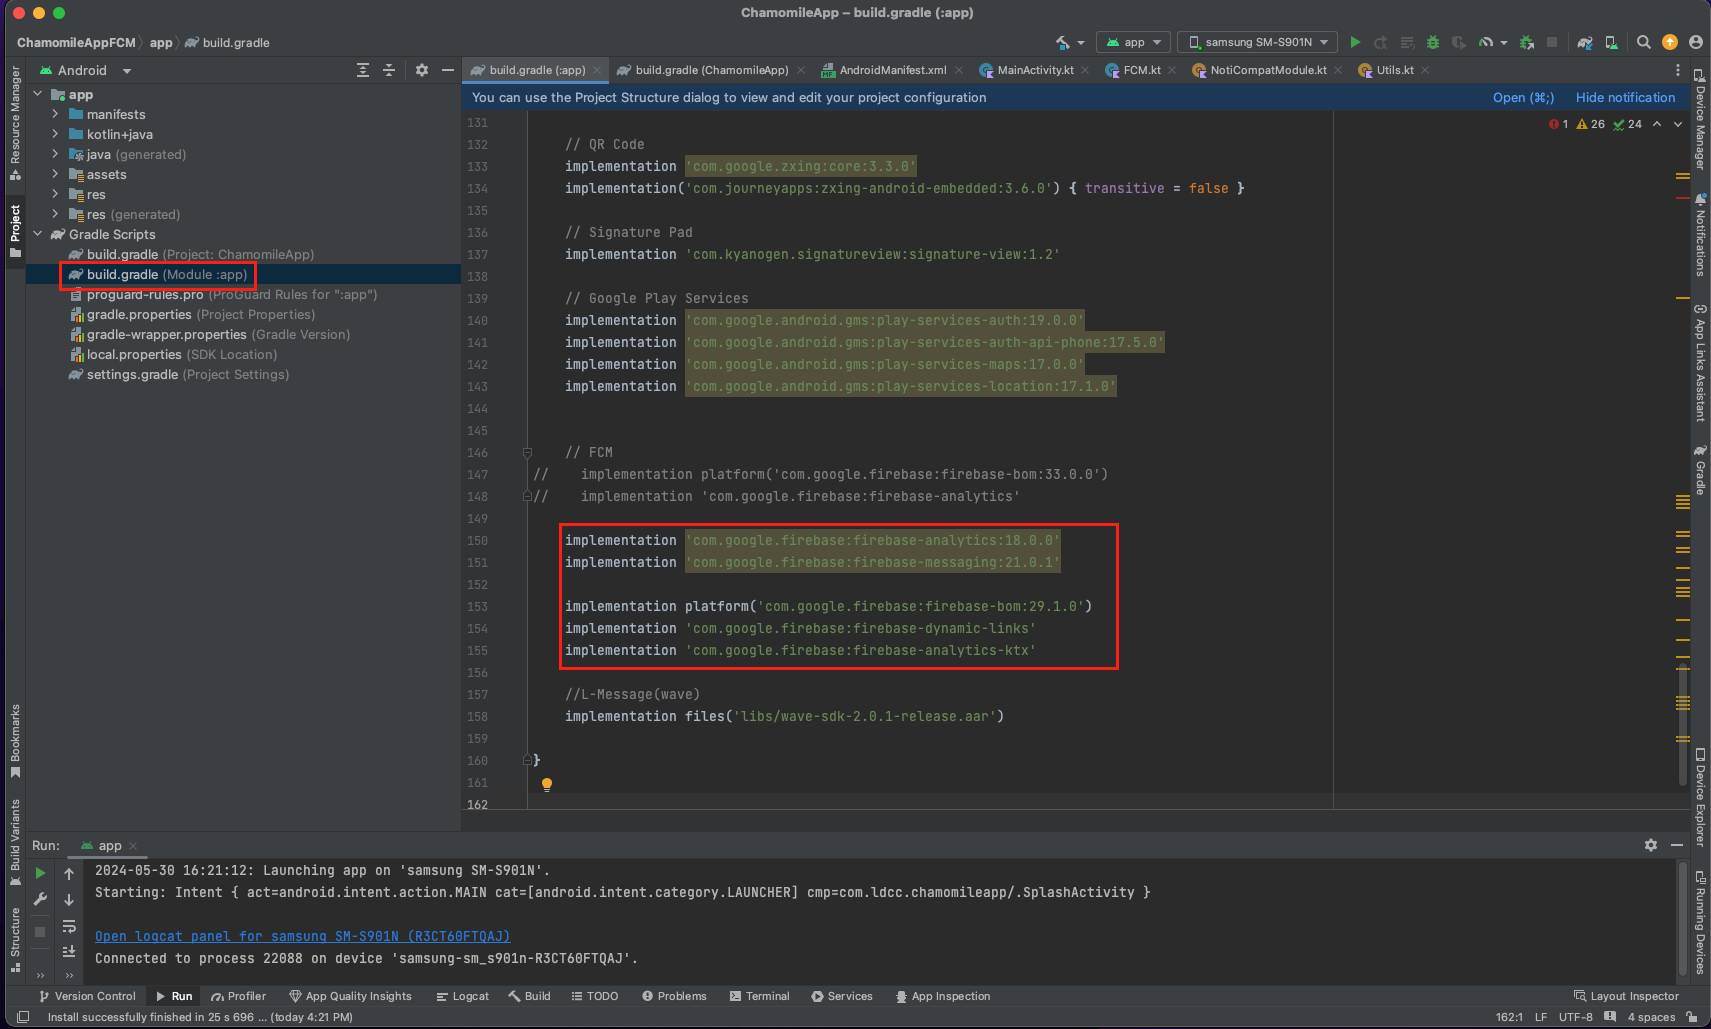Select settings.gradle in the project tree
Screen dimensions: 1711x1029
coord(132,375)
